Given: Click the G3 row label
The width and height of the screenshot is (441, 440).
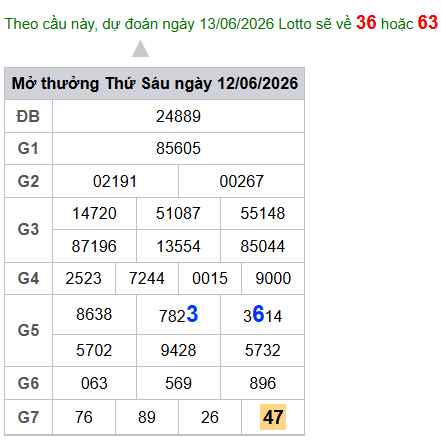Looking at the screenshot, I should (x=28, y=230).
